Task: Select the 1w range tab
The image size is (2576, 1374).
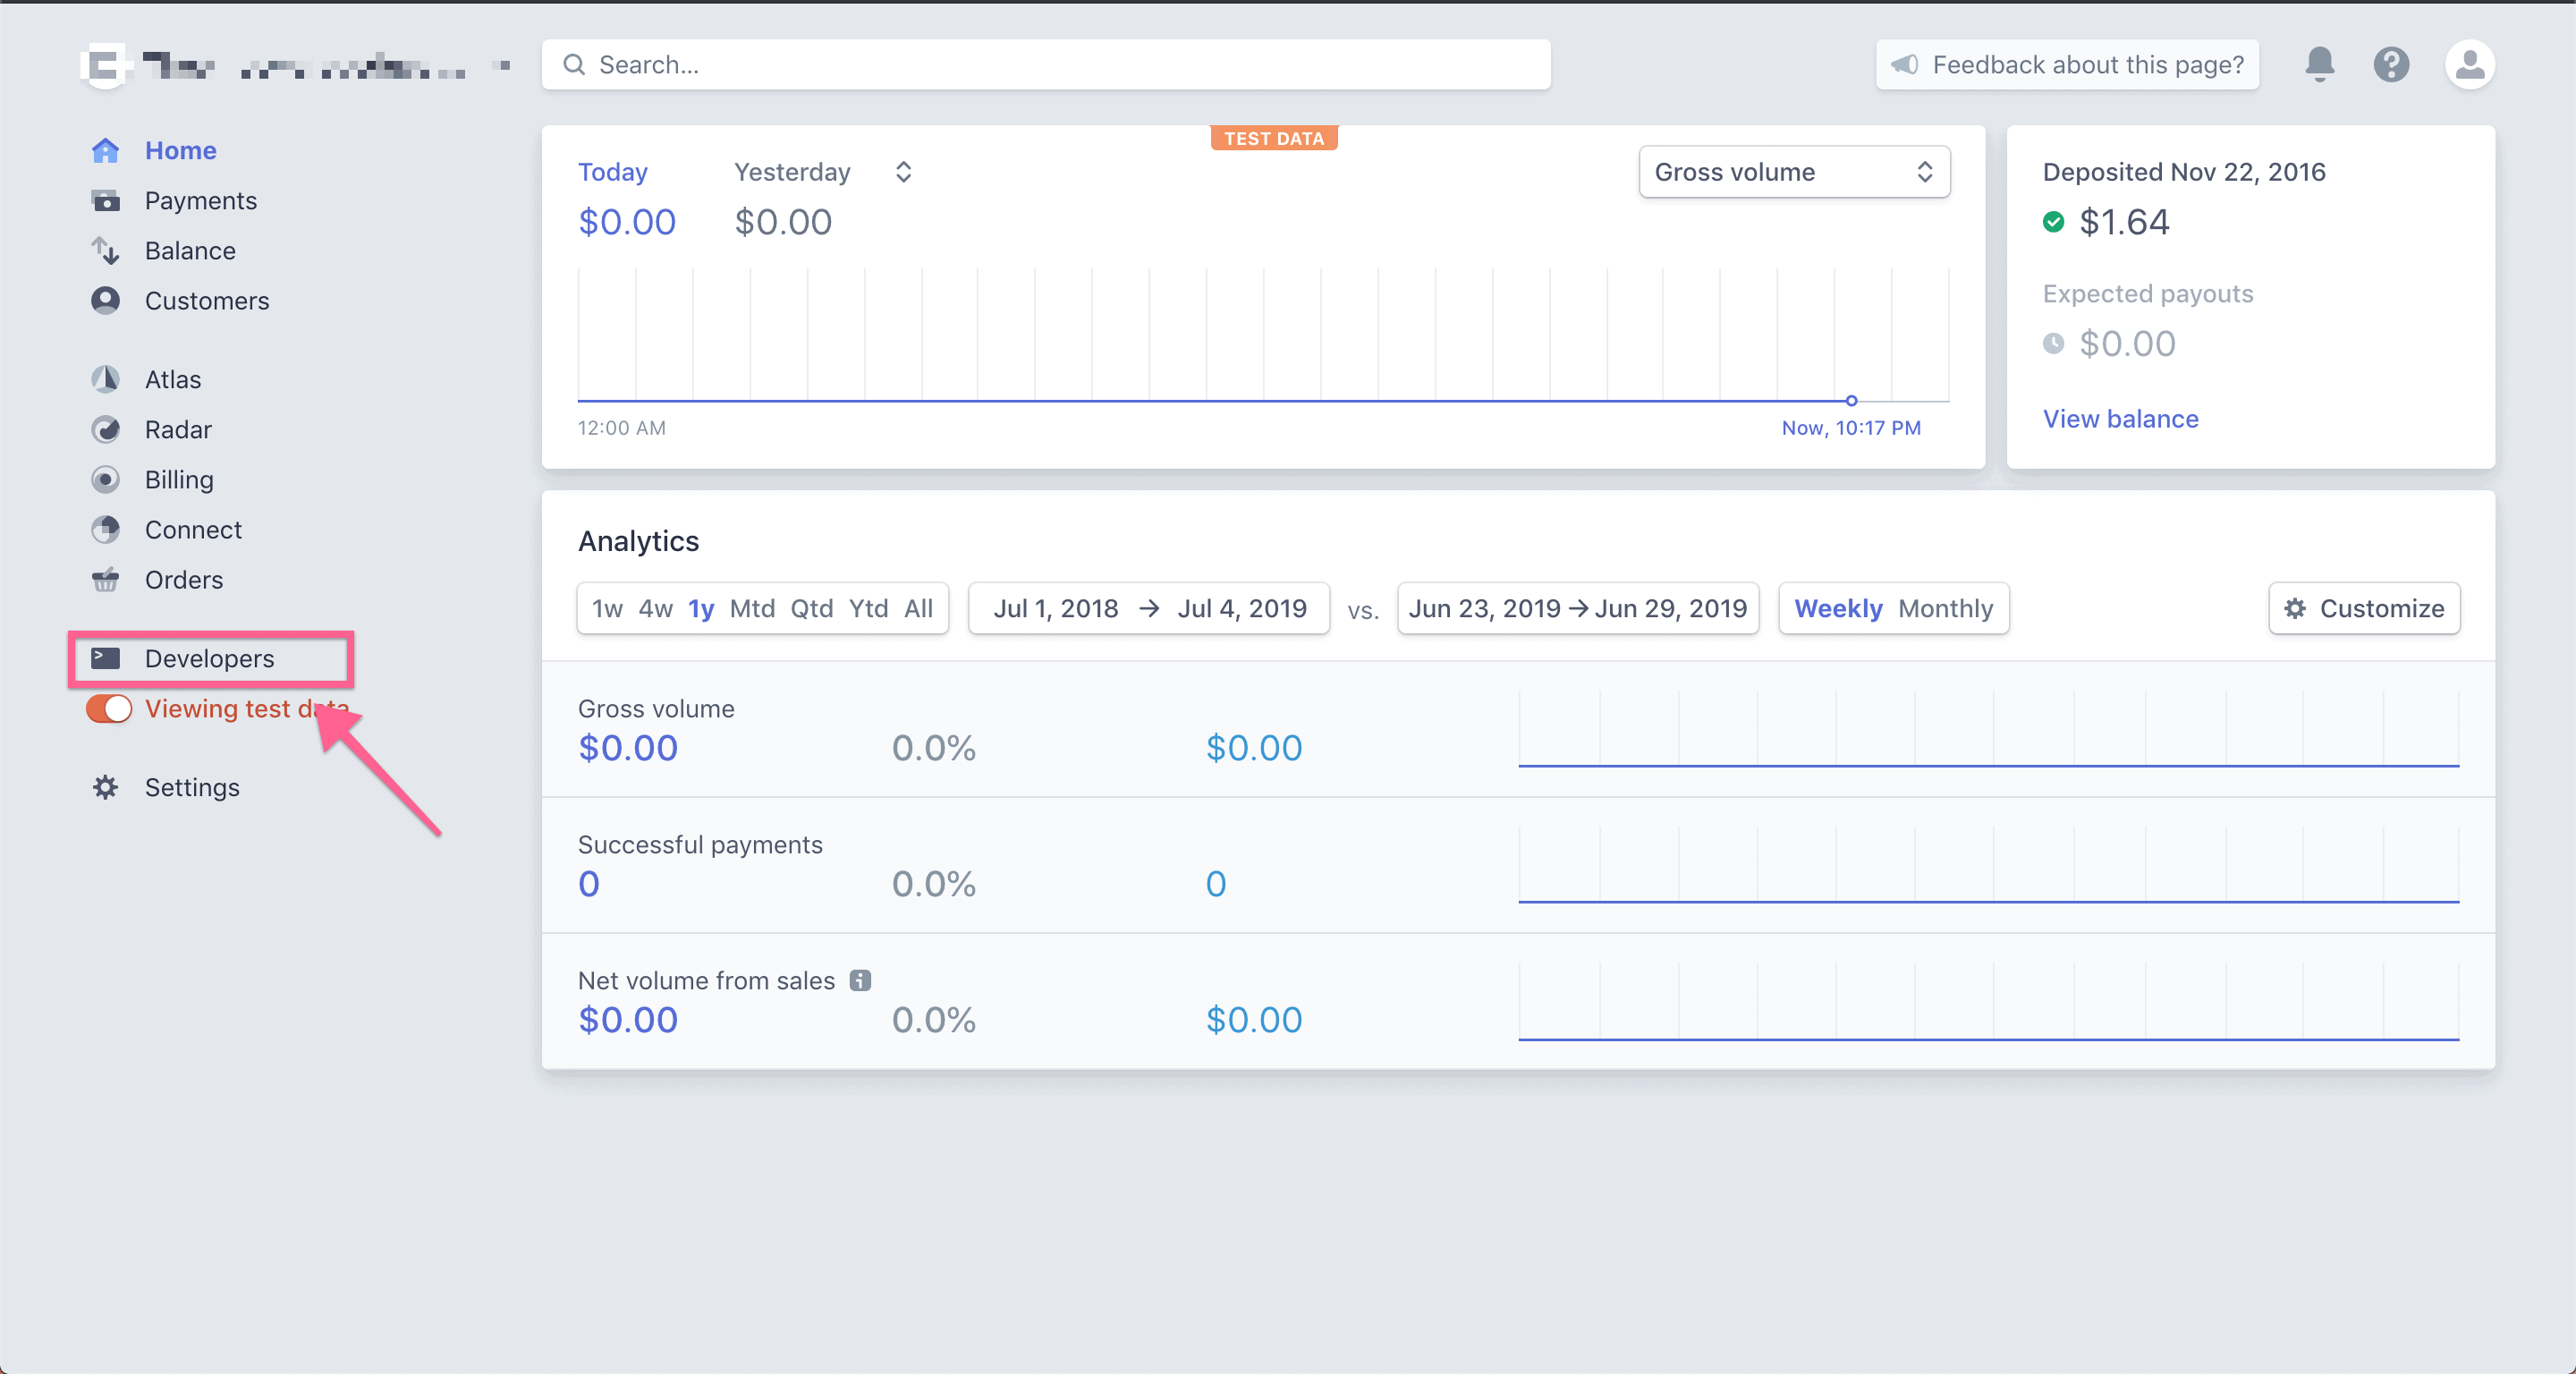Action: point(607,608)
